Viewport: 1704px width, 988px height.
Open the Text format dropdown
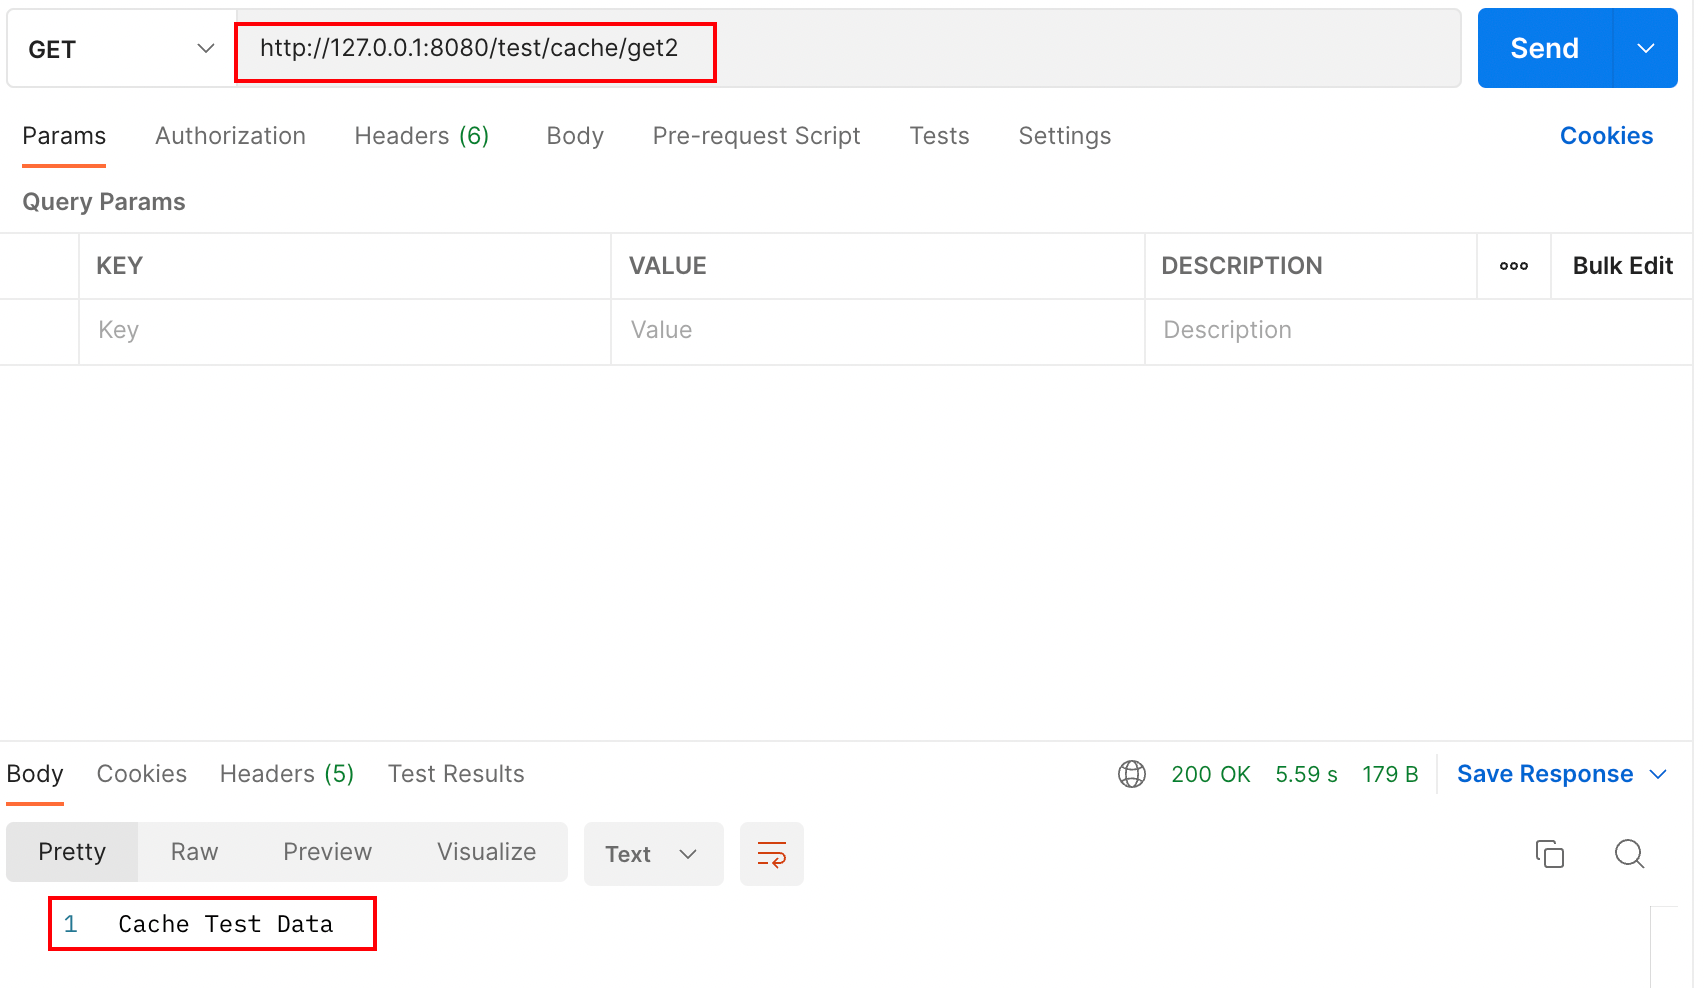pyautogui.click(x=653, y=854)
